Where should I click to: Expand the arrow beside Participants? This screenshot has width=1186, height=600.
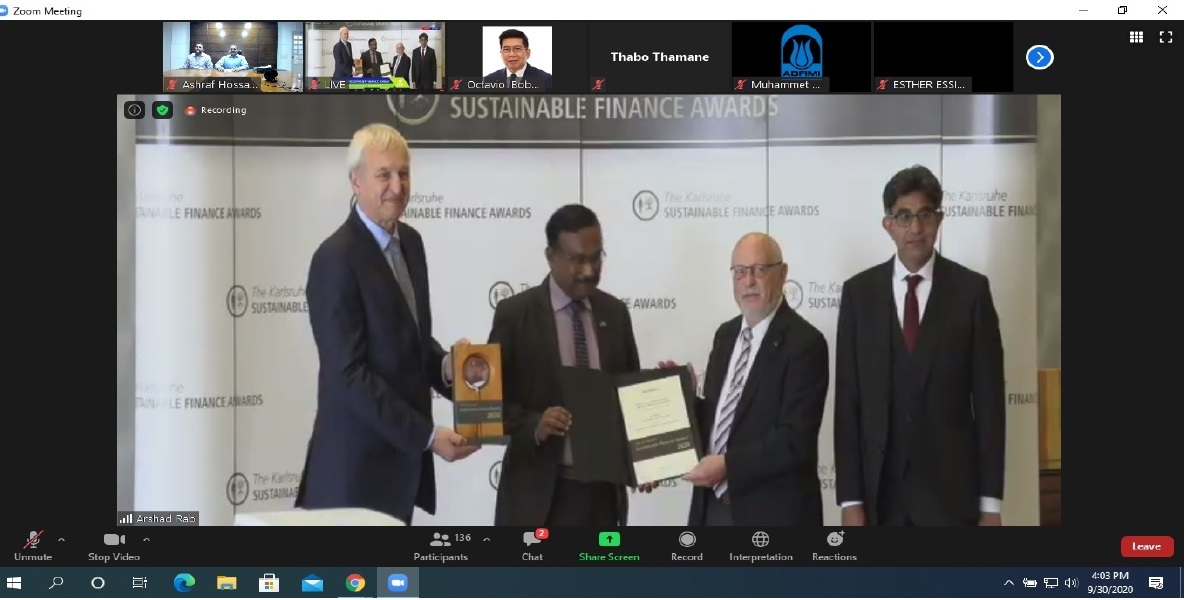point(486,540)
